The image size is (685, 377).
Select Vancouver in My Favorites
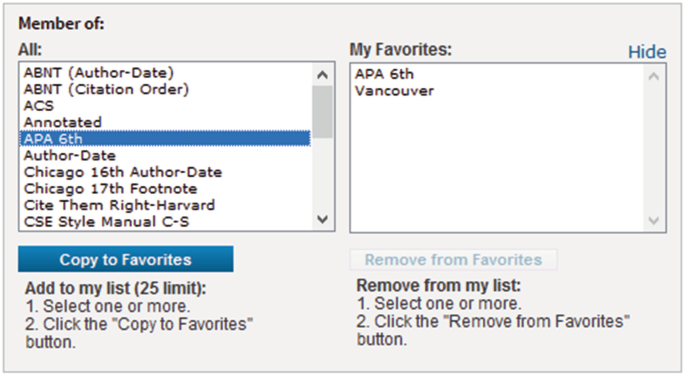(x=497, y=91)
